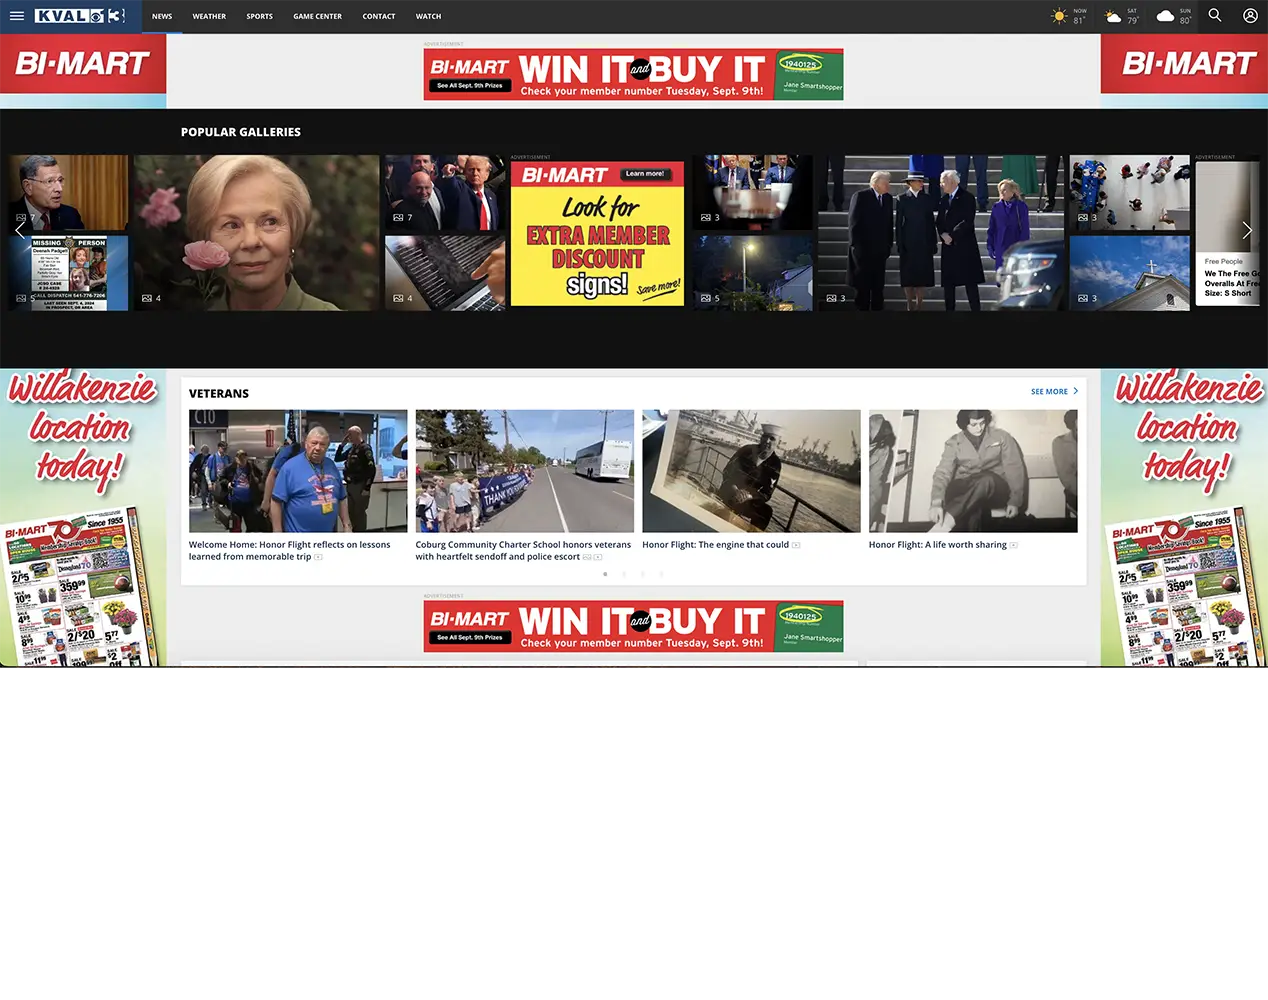This screenshot has height=1000, width=1268.
Task: Open thumbnail of veteran in blue shirt
Action: click(298, 471)
